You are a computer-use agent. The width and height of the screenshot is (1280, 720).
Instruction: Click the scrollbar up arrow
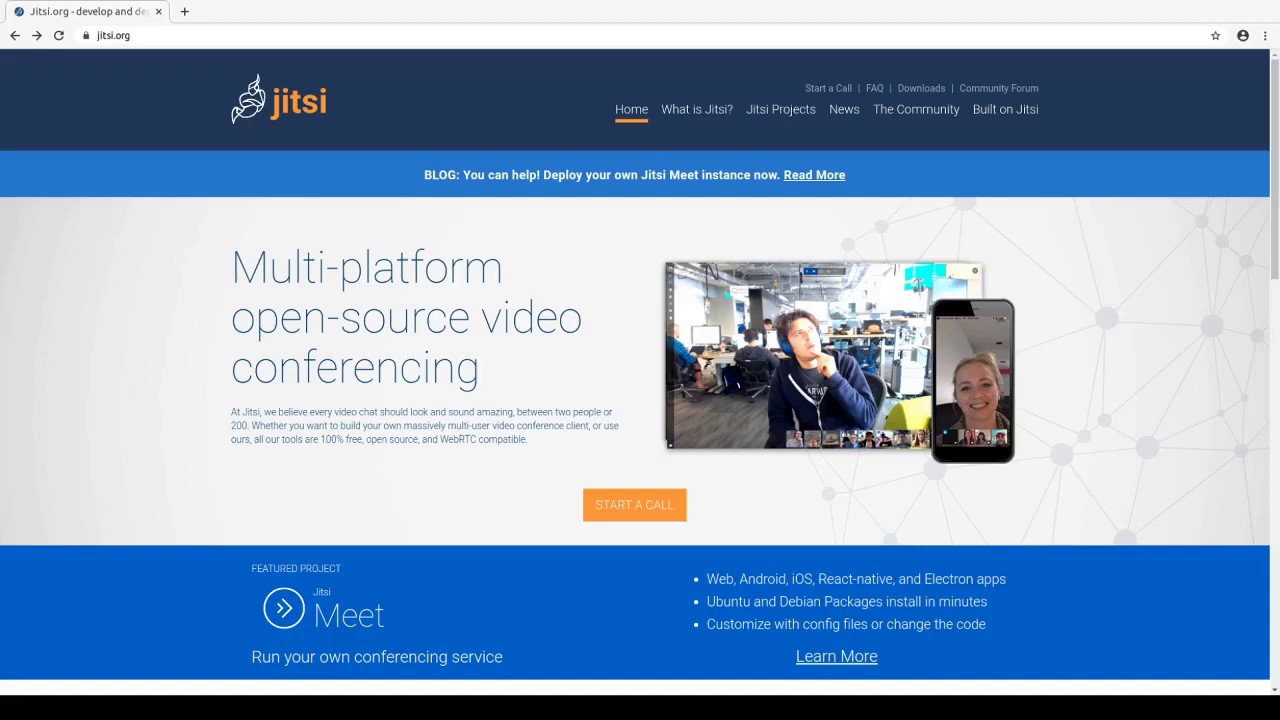pos(1275,54)
